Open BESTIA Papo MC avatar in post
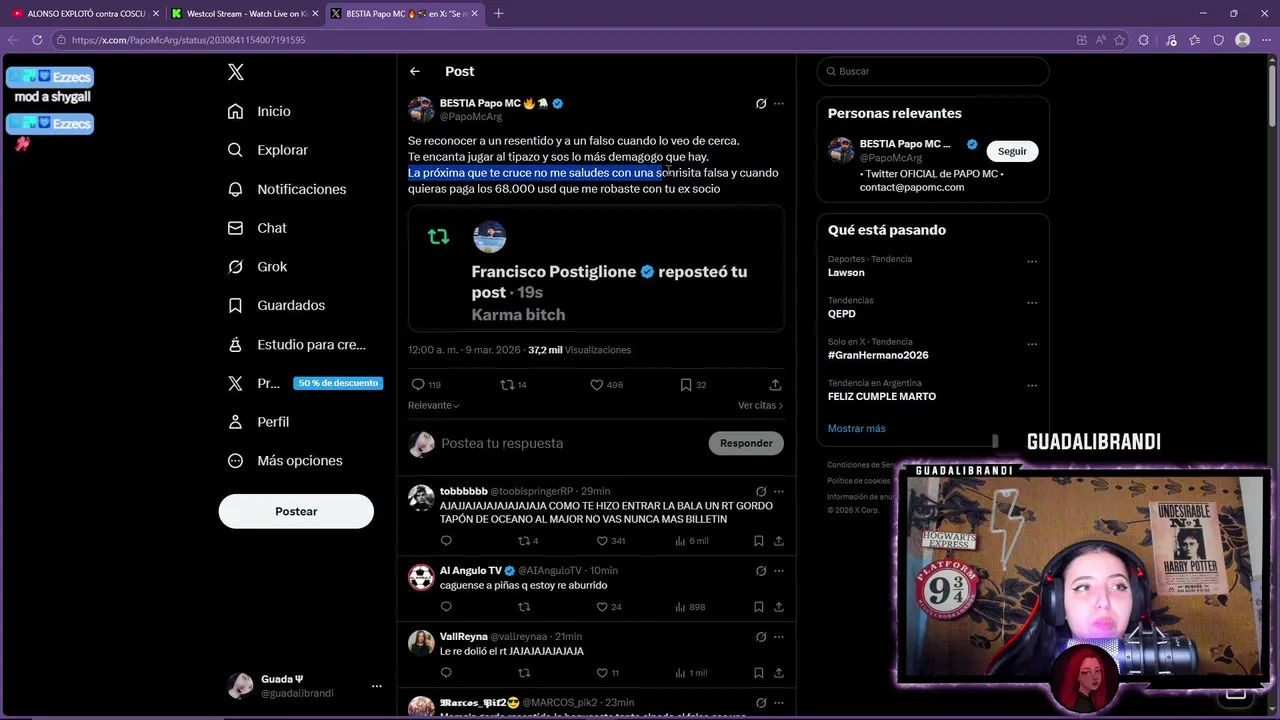The width and height of the screenshot is (1280, 720). pyautogui.click(x=421, y=109)
